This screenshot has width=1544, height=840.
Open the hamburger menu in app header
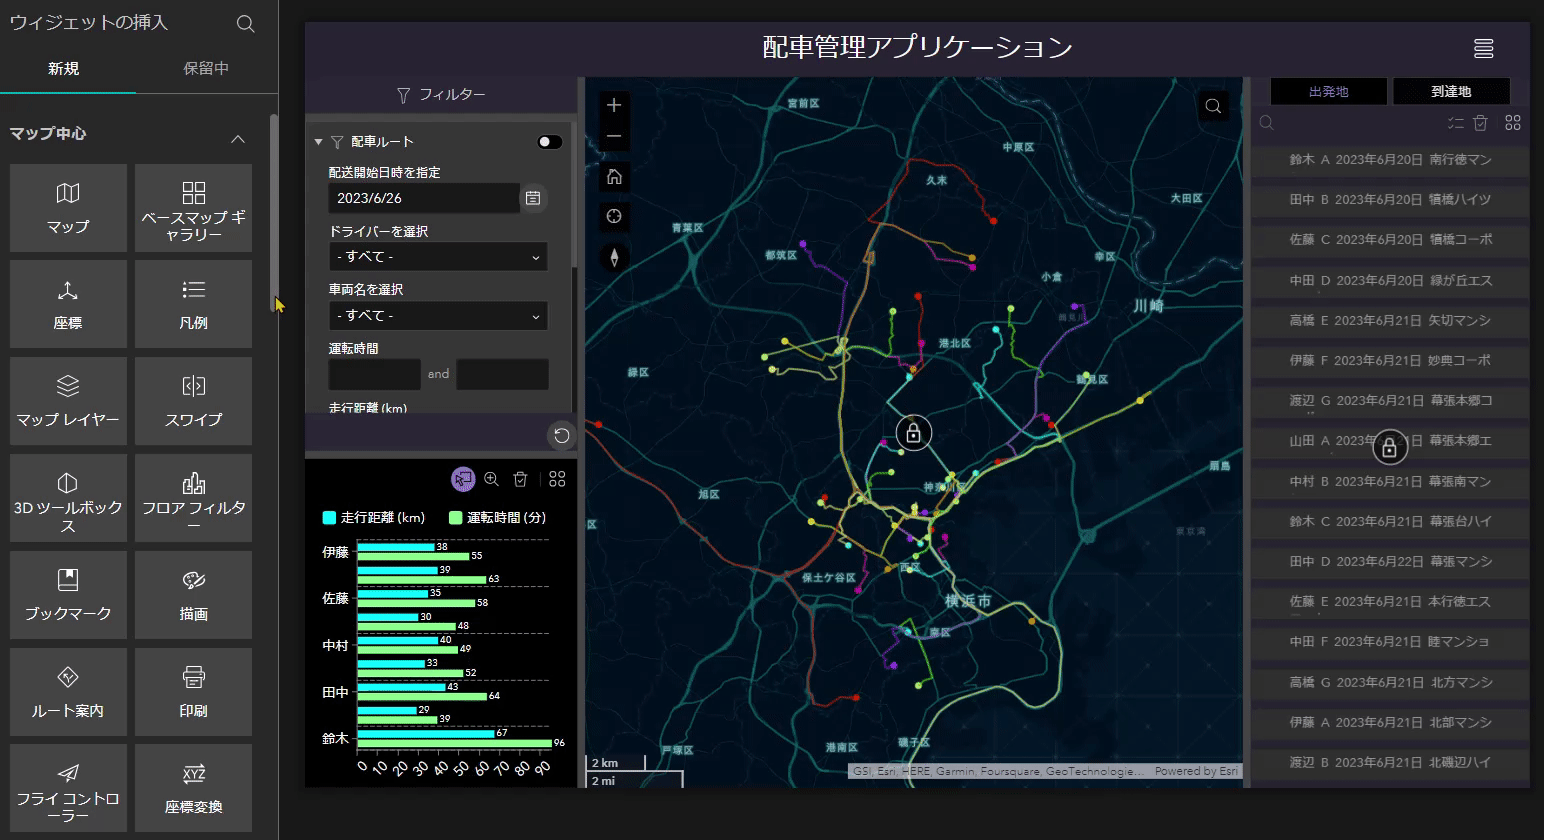1483,48
